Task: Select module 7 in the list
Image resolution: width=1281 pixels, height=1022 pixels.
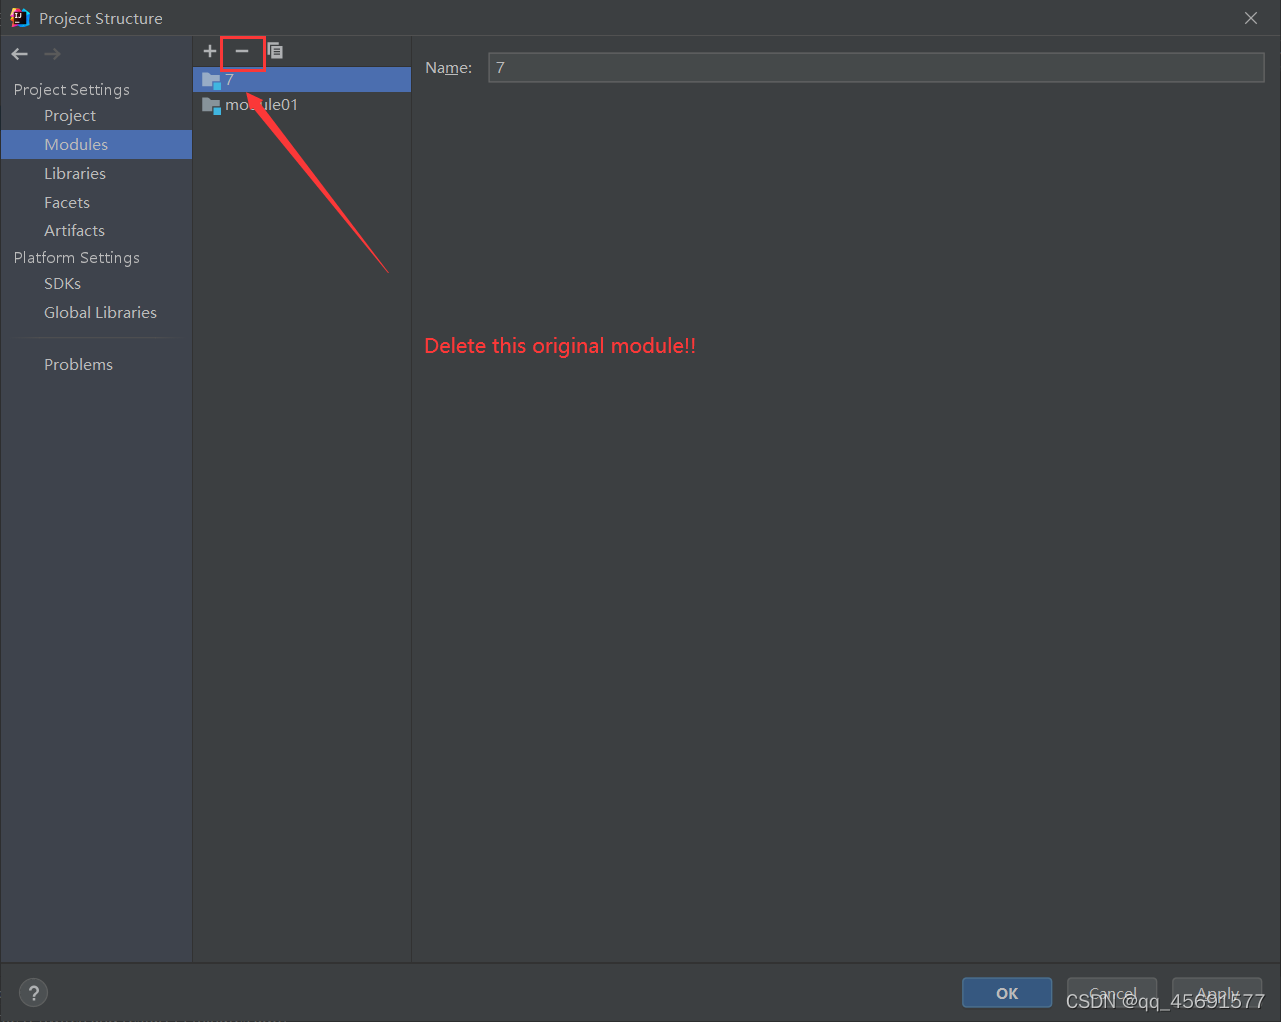Action: pos(302,80)
